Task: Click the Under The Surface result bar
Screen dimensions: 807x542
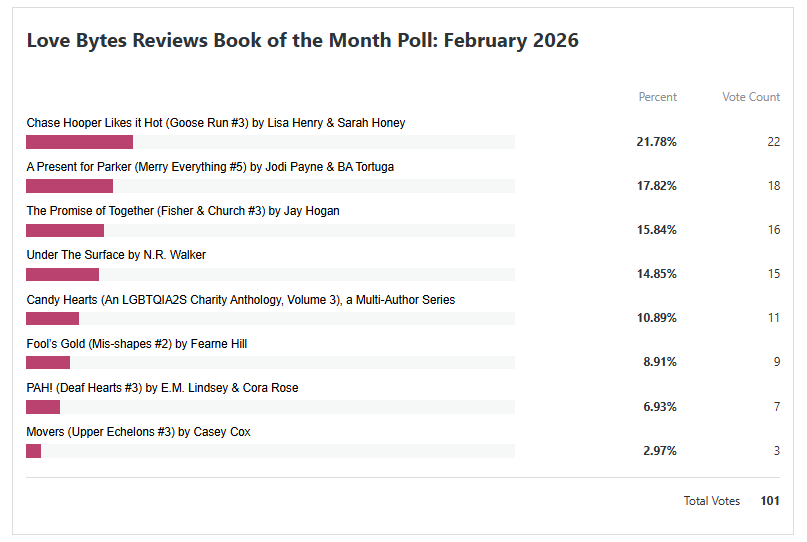Action: (x=63, y=274)
